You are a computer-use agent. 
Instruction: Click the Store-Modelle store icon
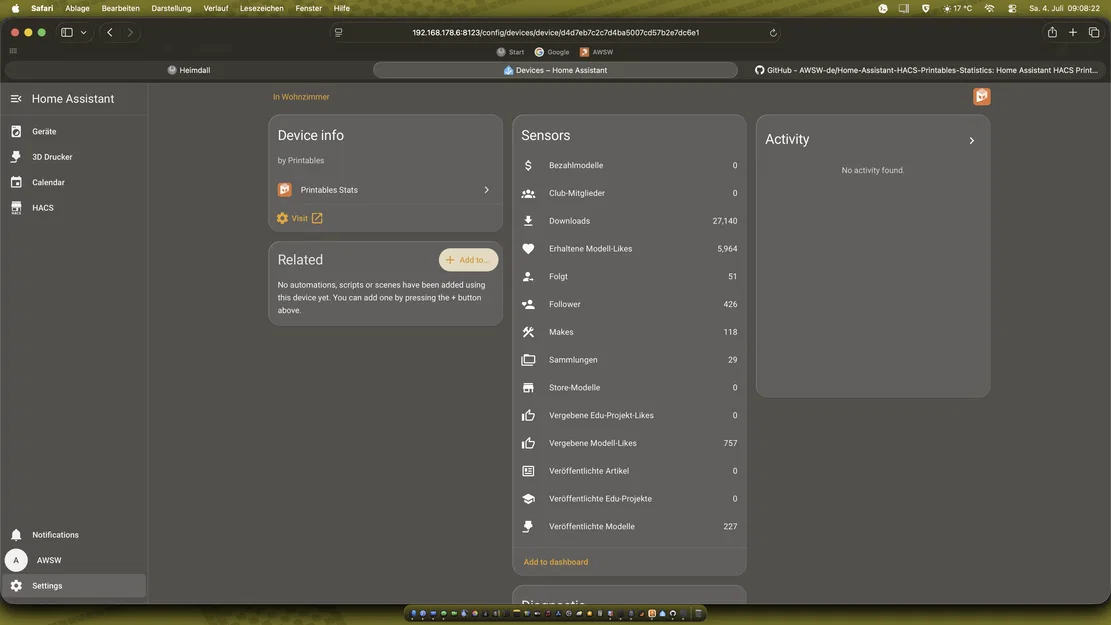(528, 388)
